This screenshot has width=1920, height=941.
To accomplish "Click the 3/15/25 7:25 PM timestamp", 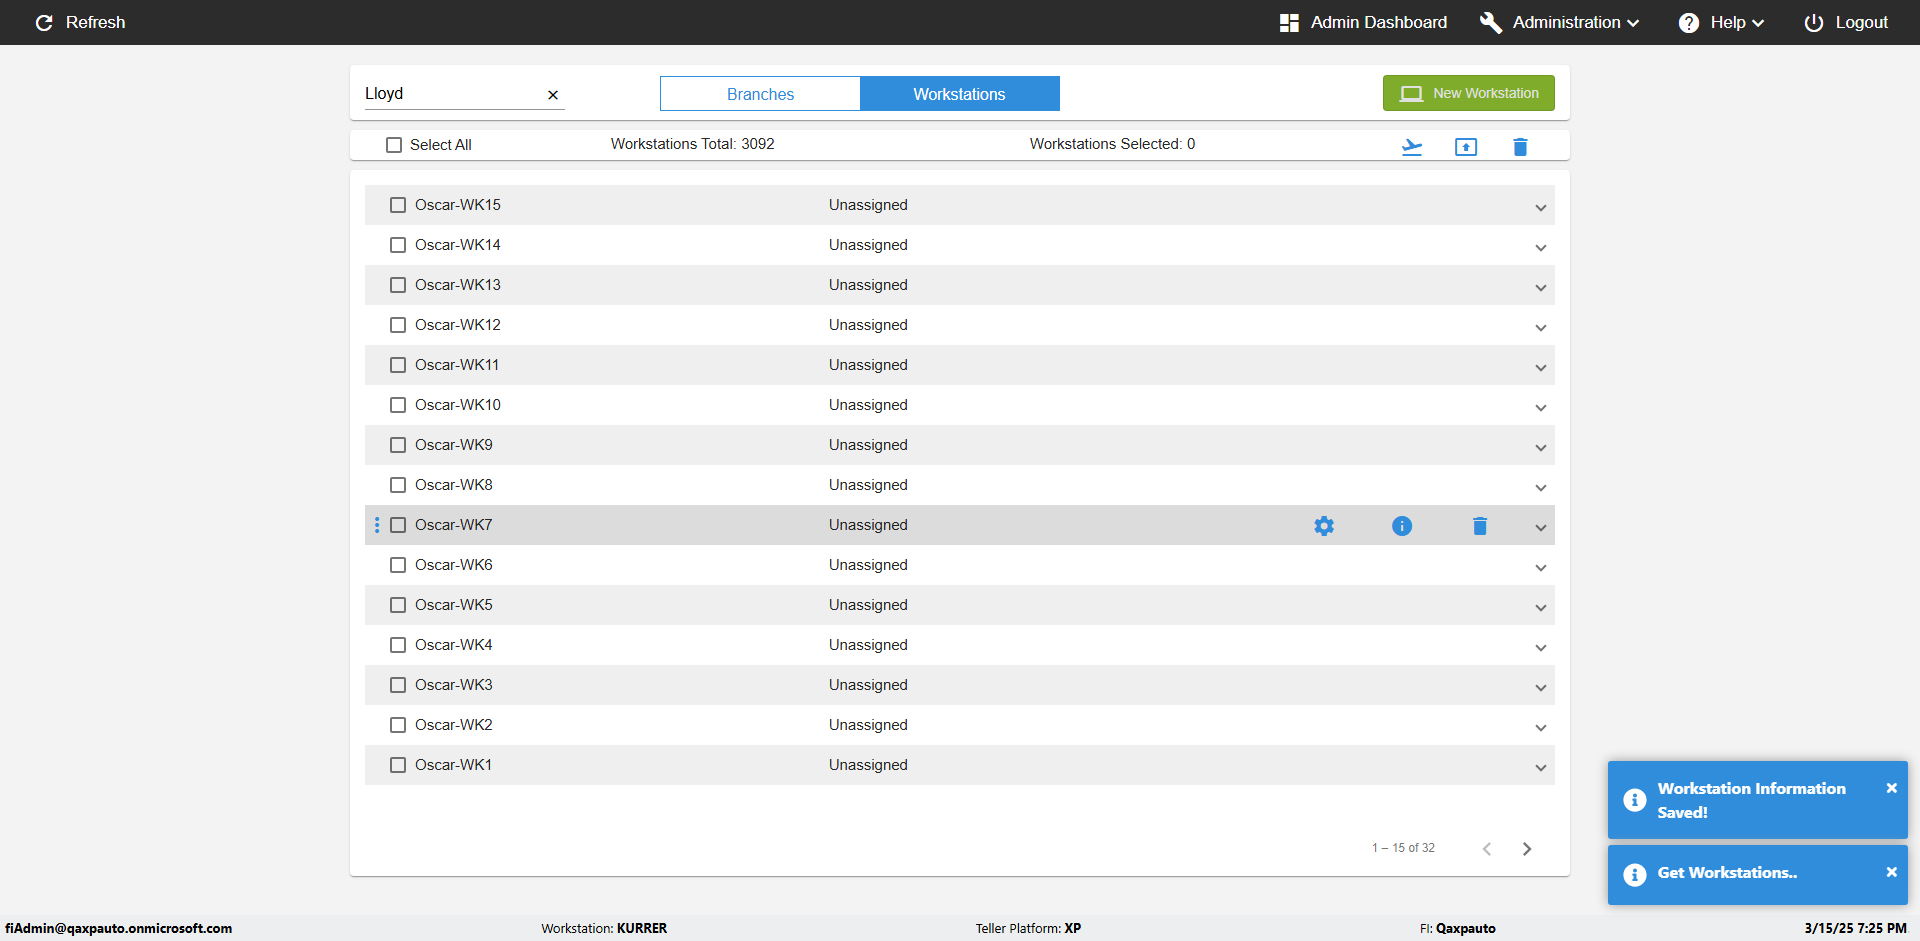I will click(x=1855, y=928).
